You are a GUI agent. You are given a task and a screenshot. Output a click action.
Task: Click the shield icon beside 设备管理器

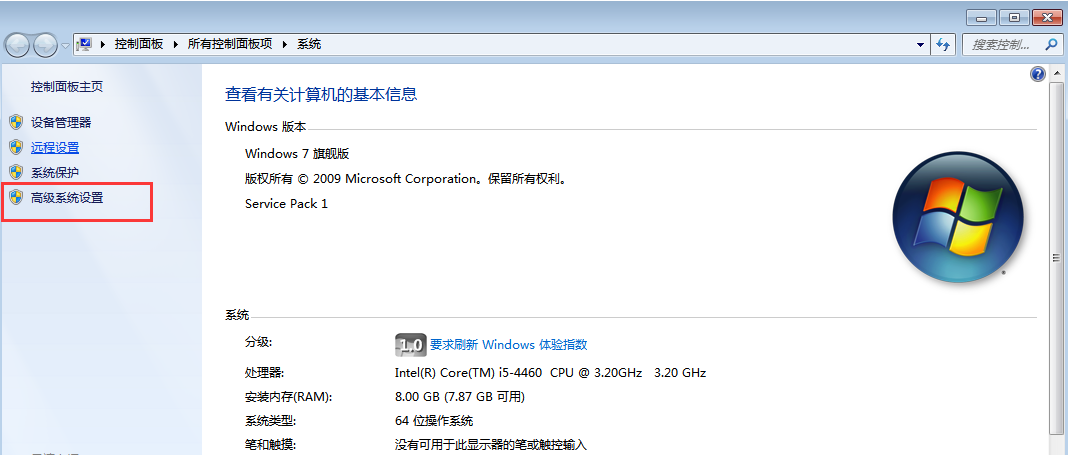15,122
